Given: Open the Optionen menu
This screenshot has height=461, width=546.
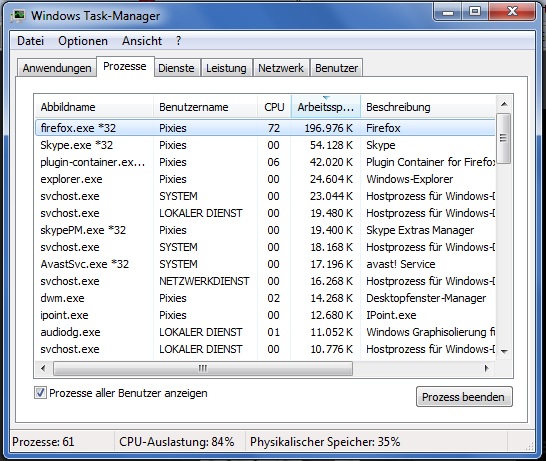Looking at the screenshot, I should (x=83, y=41).
